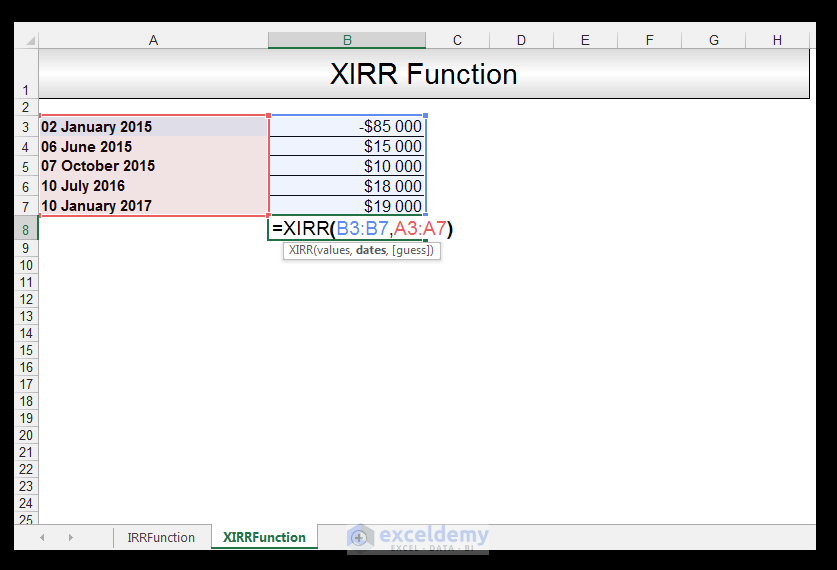
Task: Select row 8 header
Action: pos(26,230)
